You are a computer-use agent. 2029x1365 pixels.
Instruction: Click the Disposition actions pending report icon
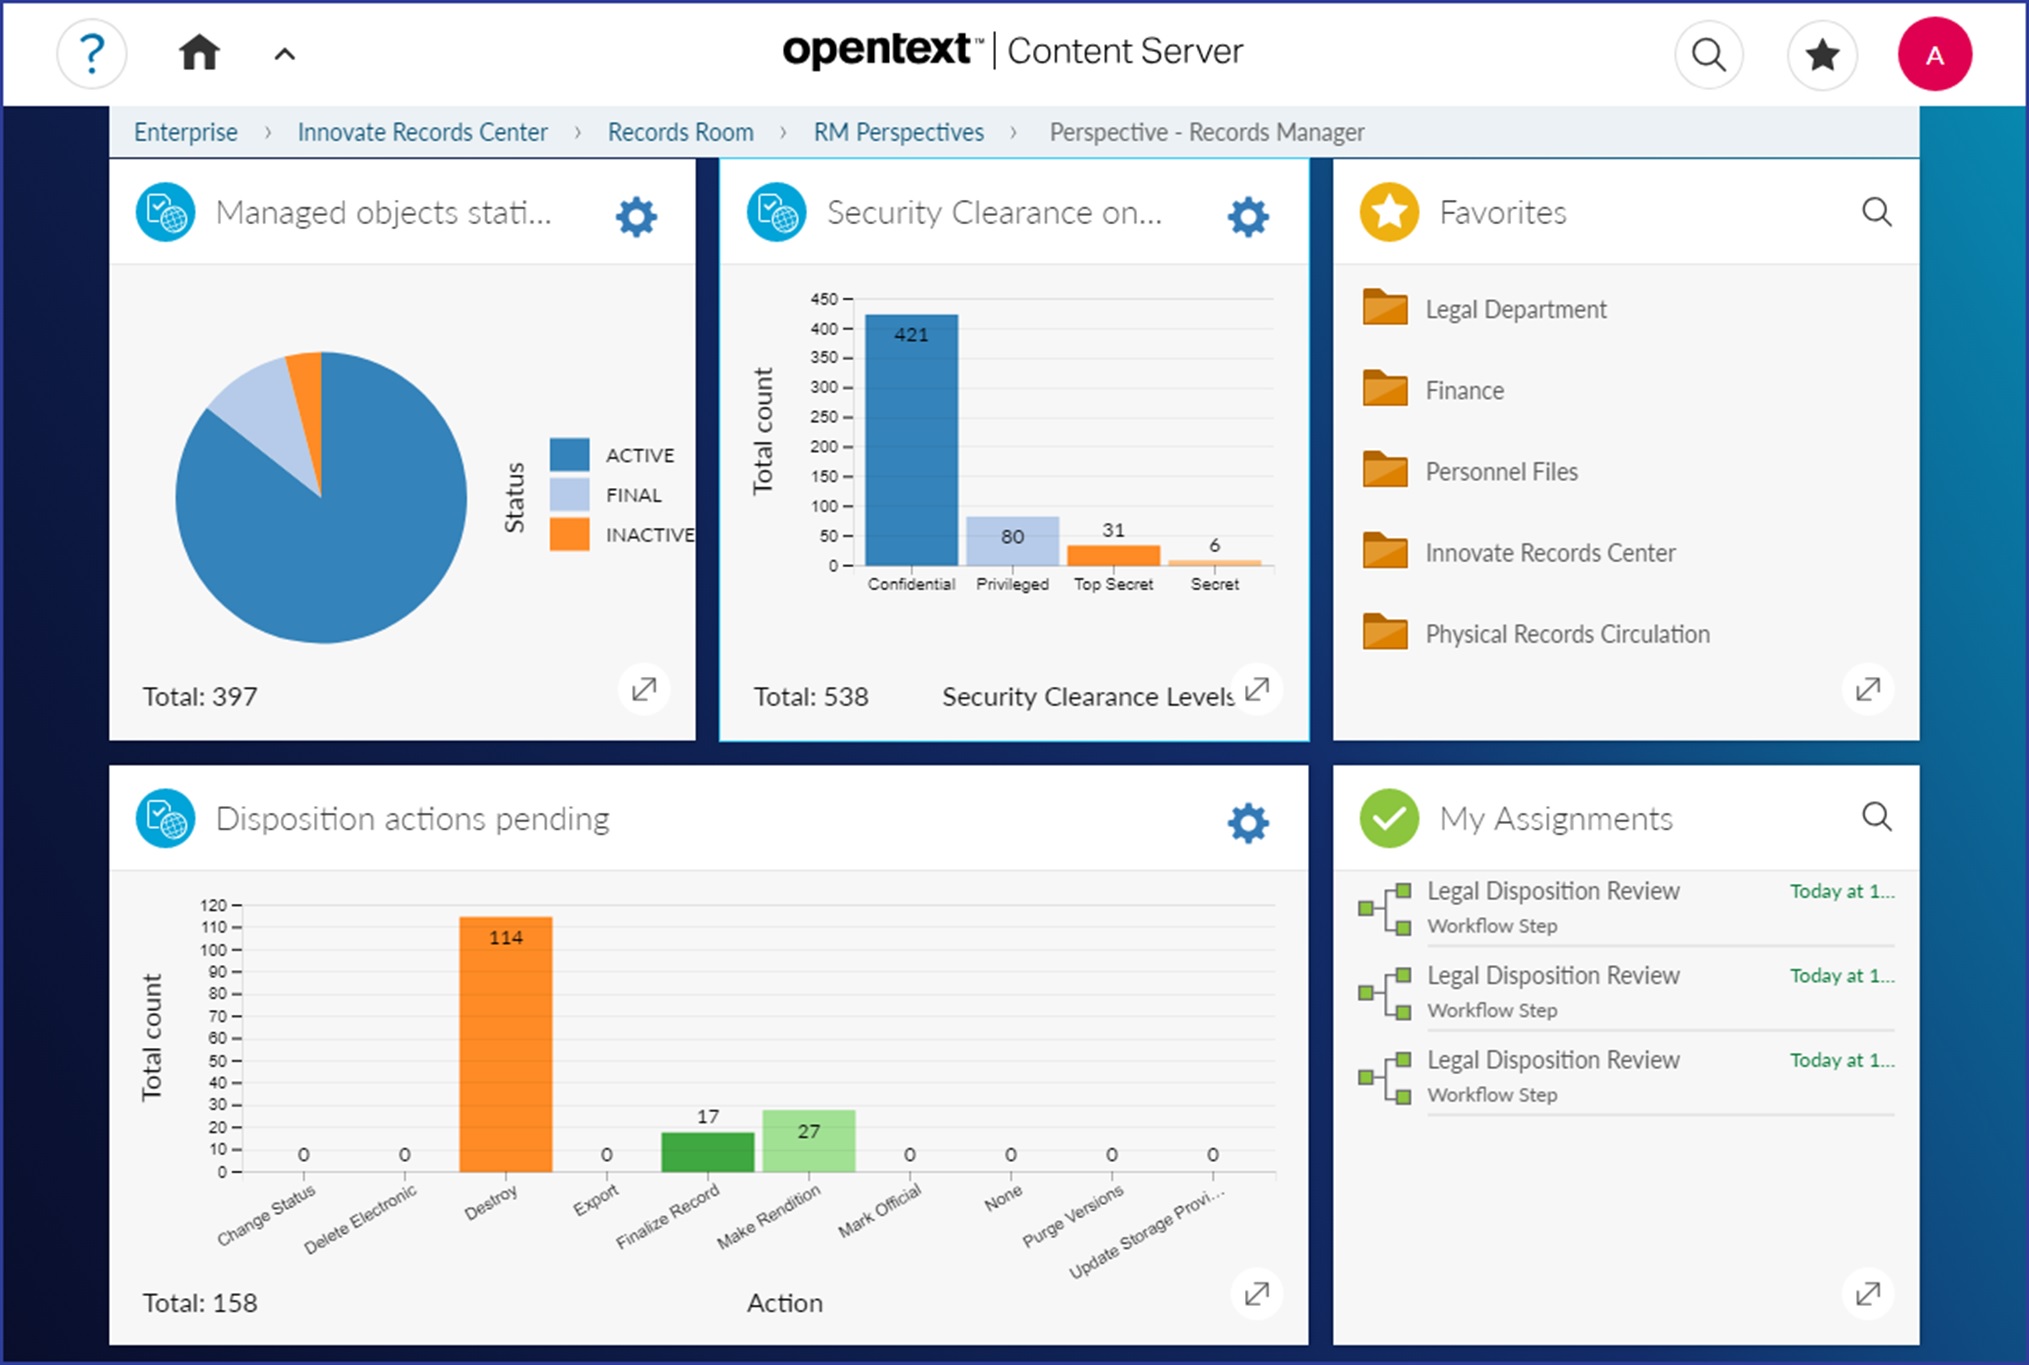click(x=165, y=818)
